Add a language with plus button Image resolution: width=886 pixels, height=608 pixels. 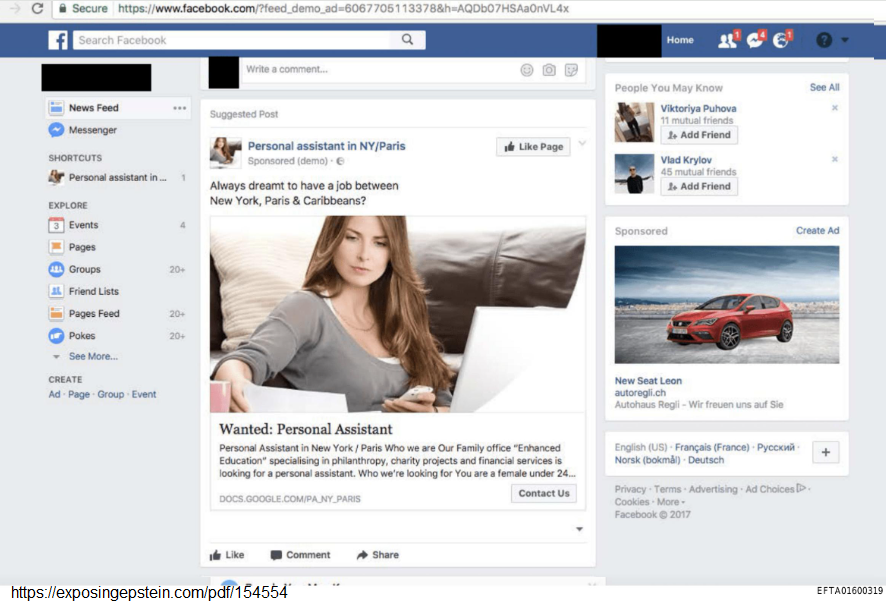pos(826,453)
